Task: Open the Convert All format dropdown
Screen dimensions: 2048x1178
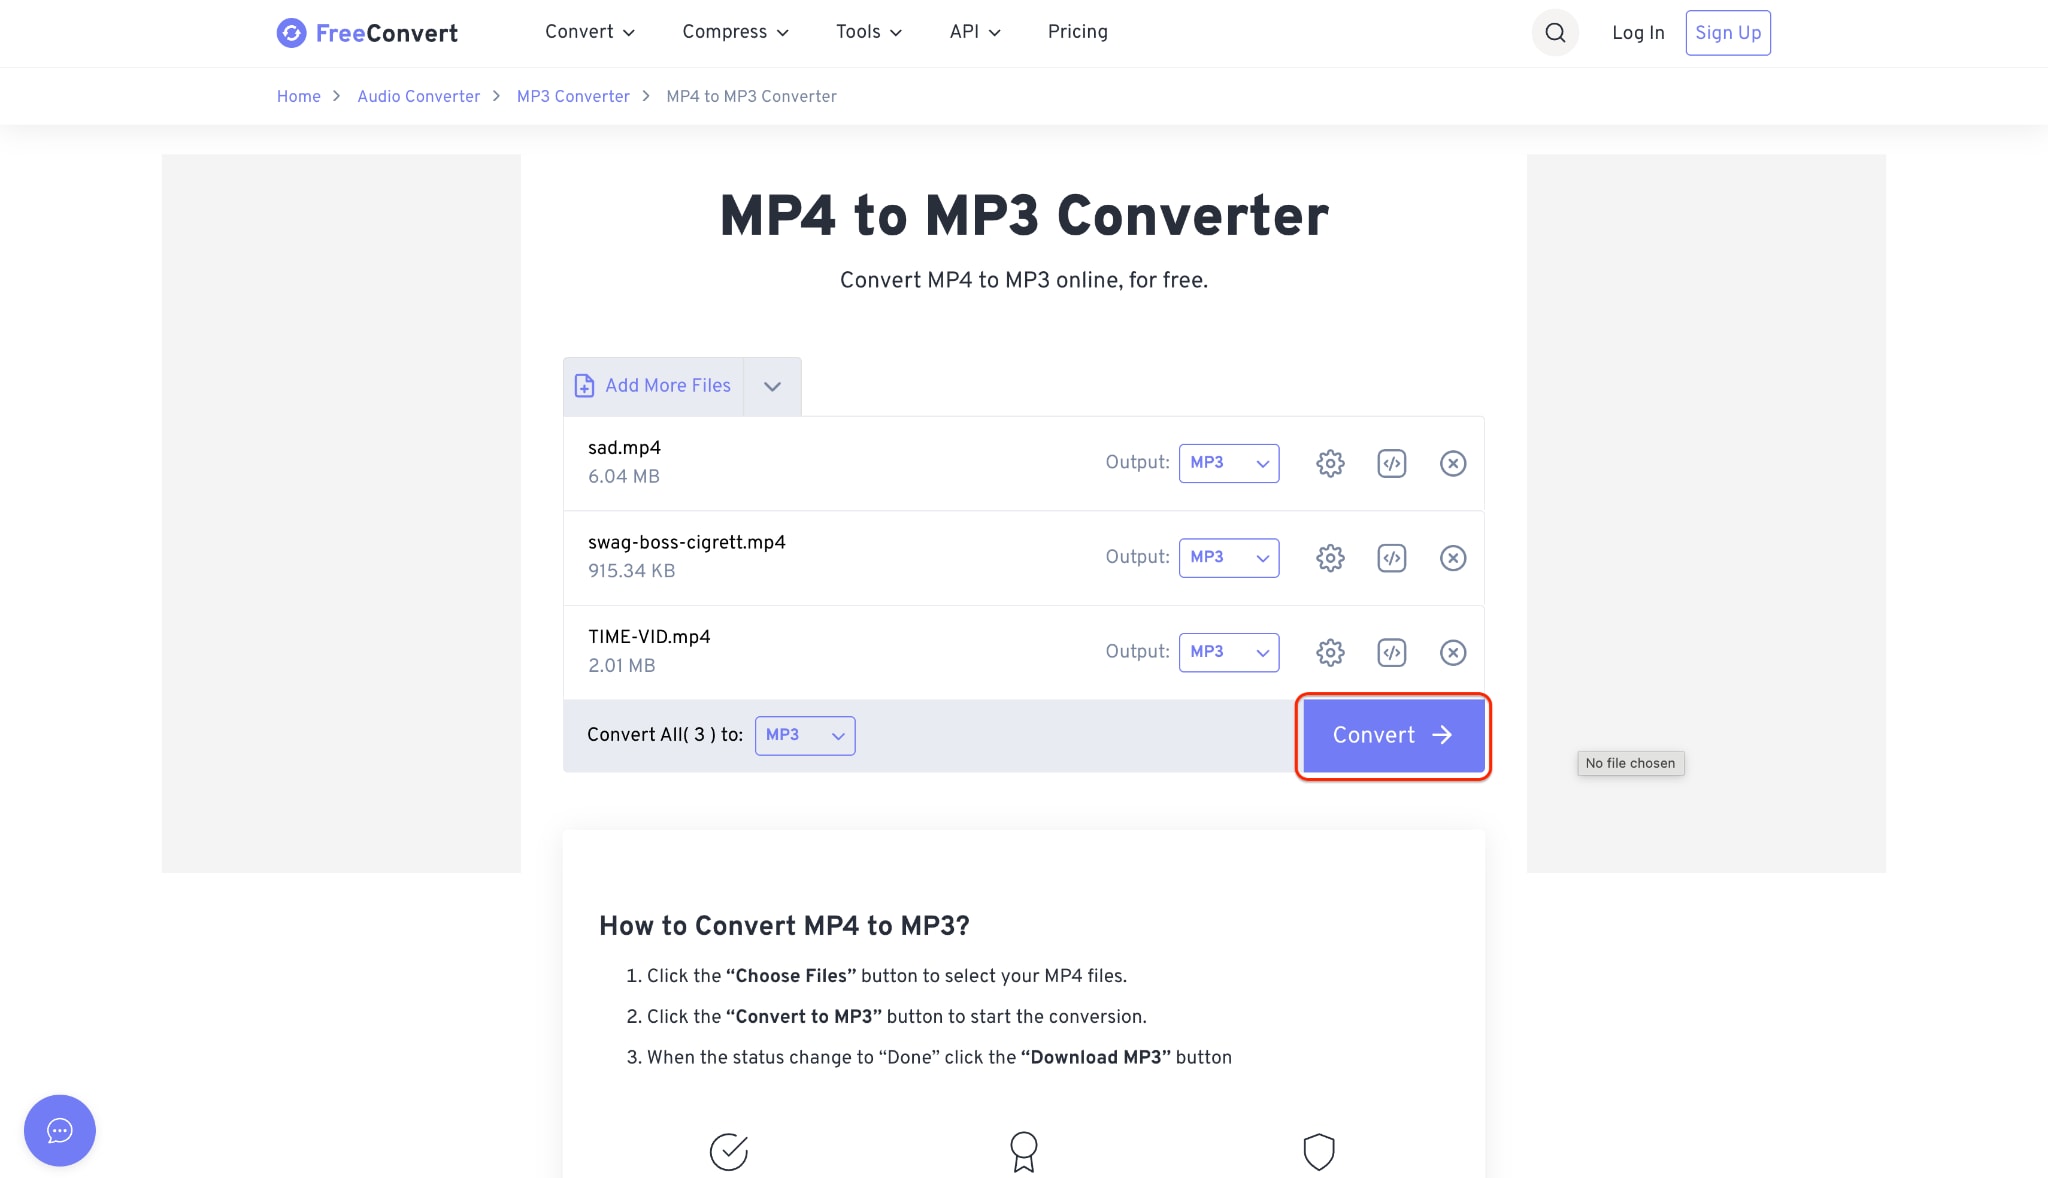Action: pos(805,736)
